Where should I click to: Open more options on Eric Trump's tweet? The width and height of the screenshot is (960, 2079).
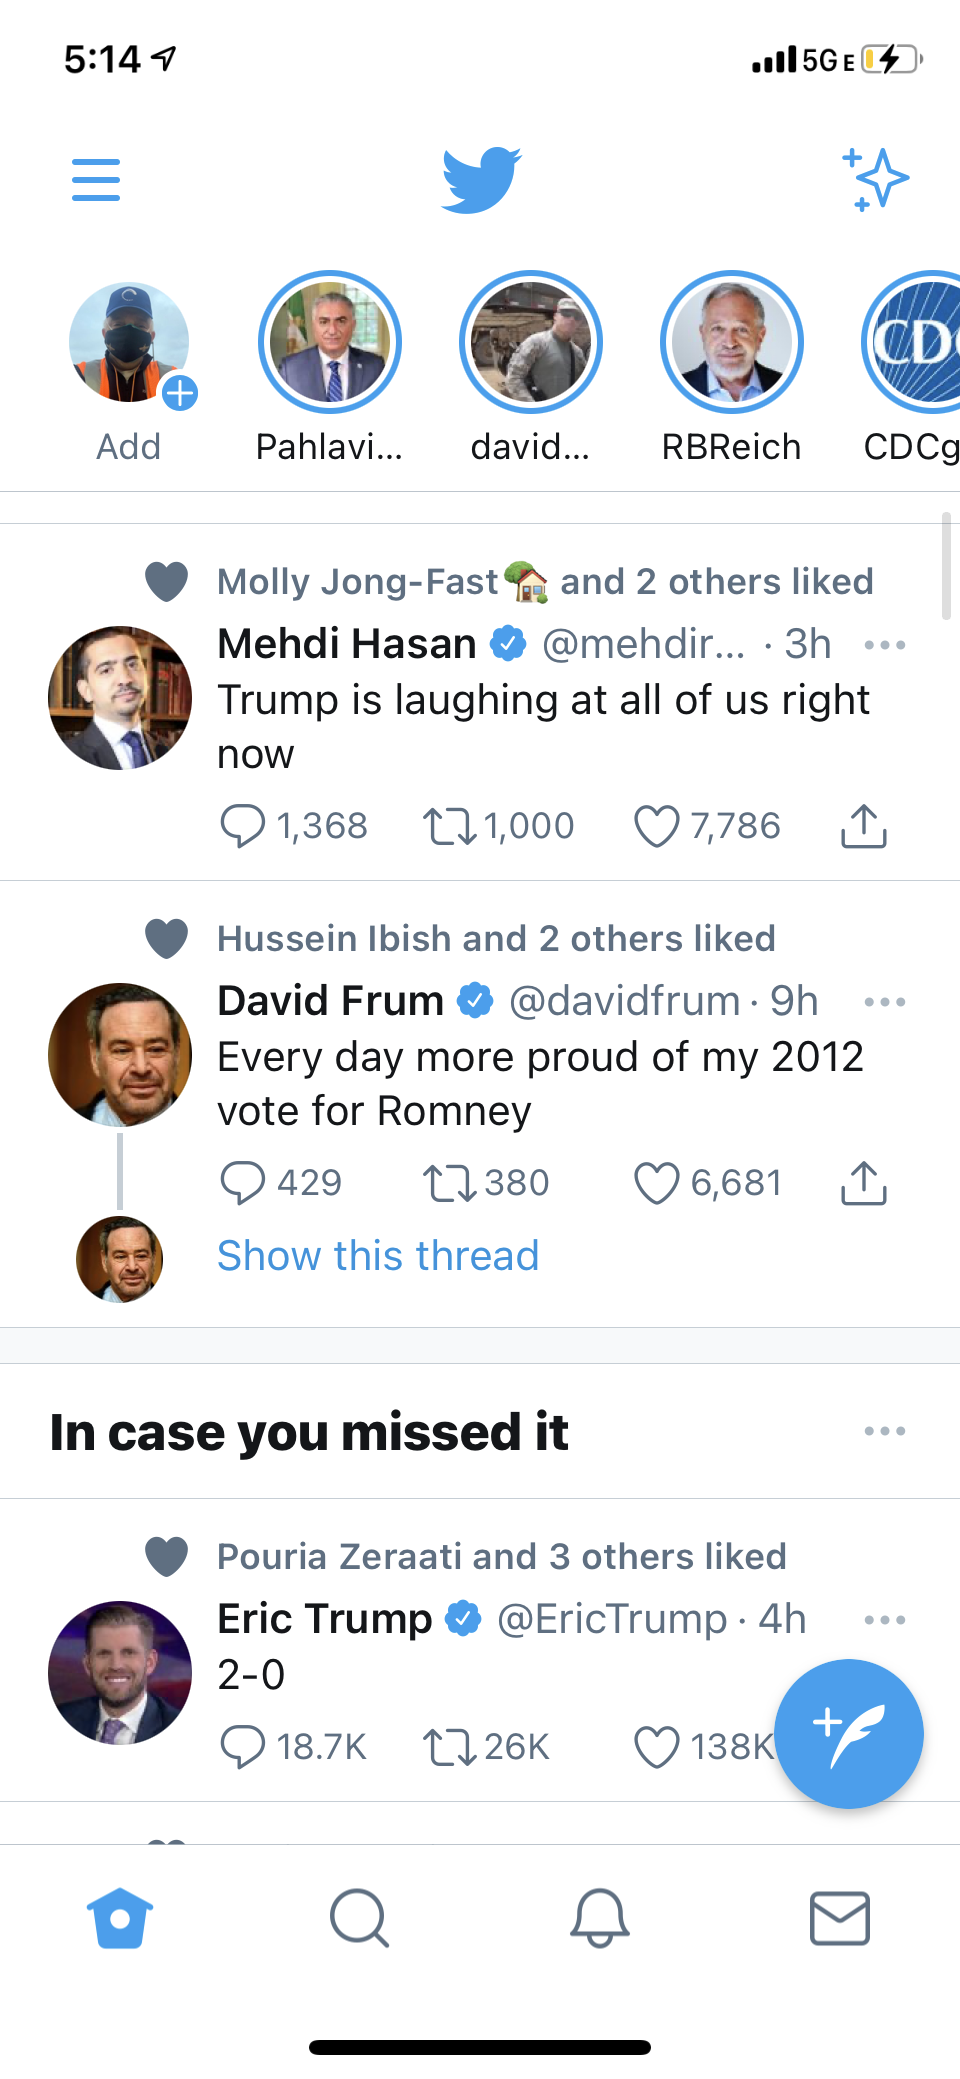(x=885, y=1619)
